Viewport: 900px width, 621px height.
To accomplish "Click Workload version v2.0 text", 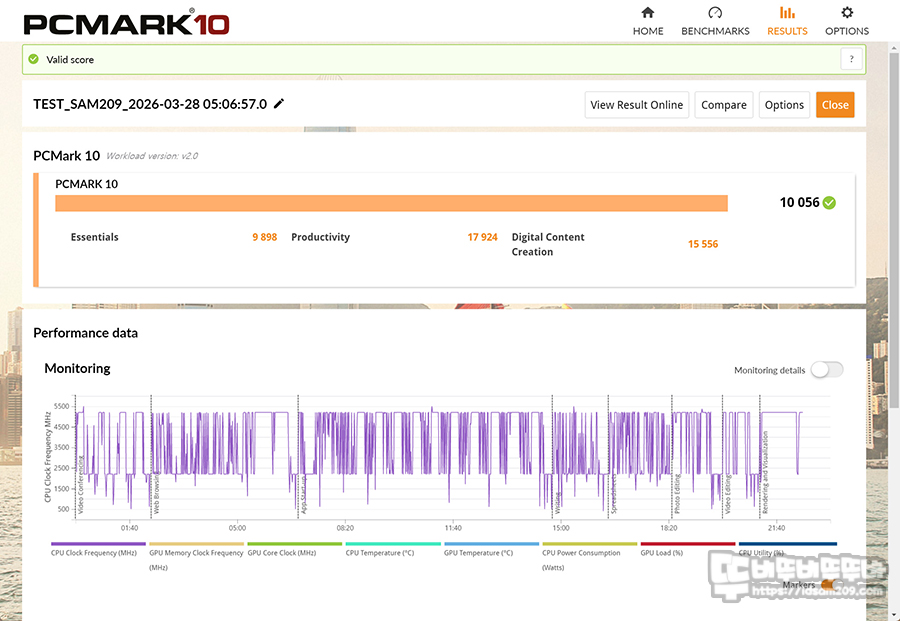I will [x=152, y=156].
